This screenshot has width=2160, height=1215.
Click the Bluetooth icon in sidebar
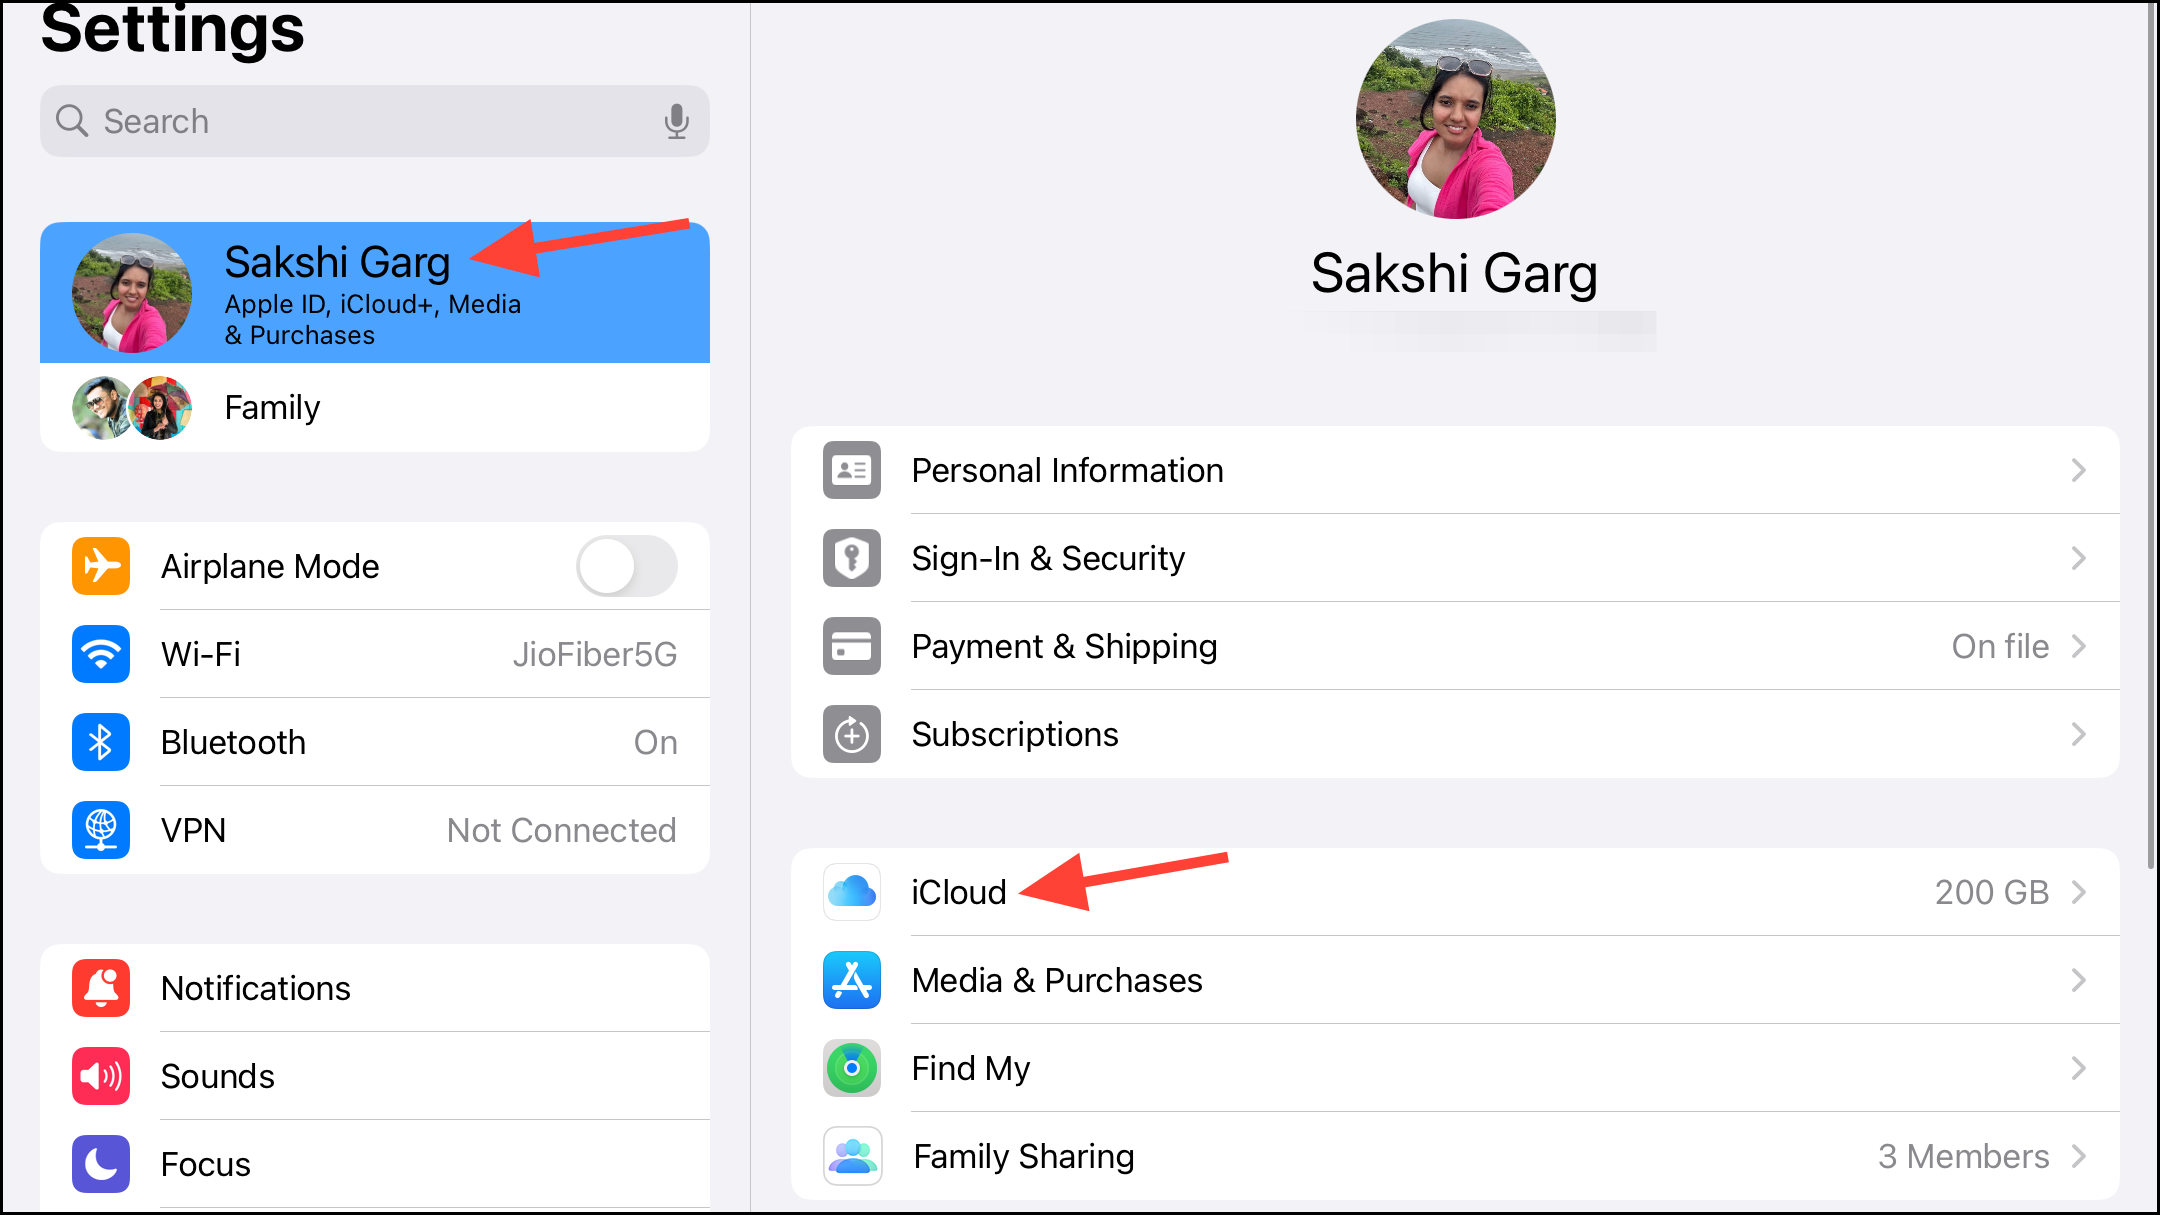pyautogui.click(x=101, y=742)
